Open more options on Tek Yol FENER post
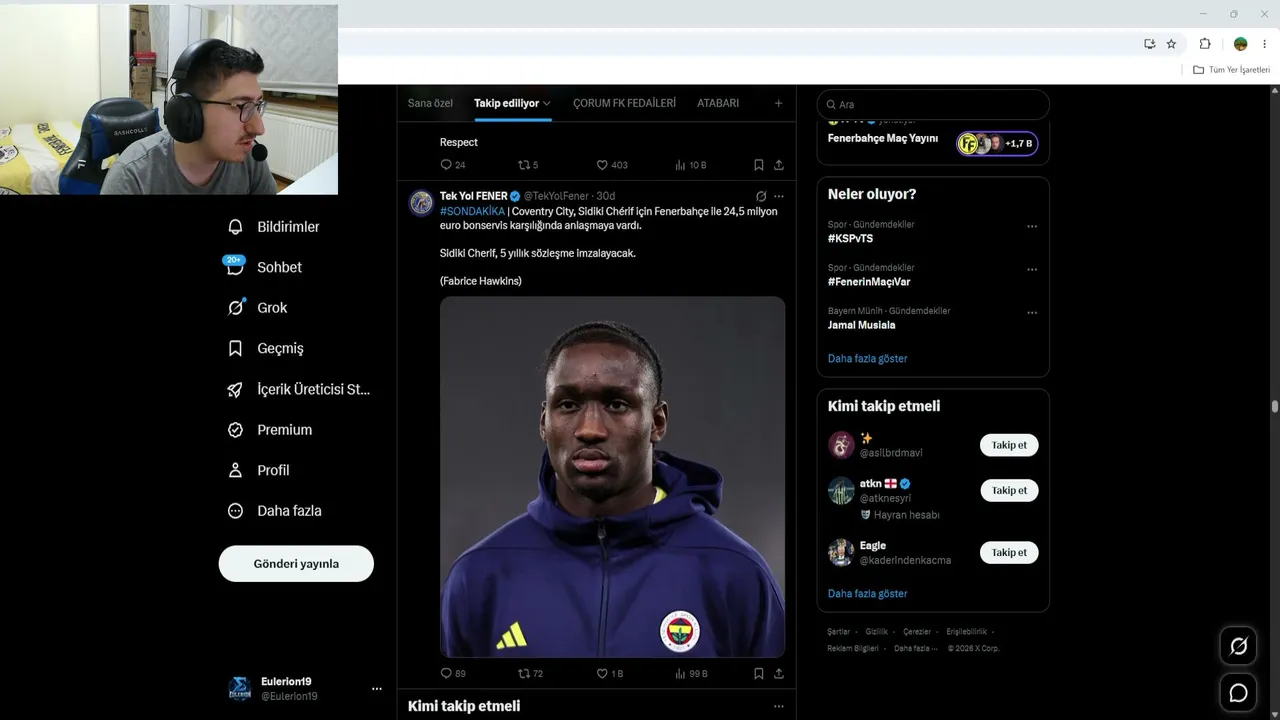The width and height of the screenshot is (1280, 720). click(779, 196)
